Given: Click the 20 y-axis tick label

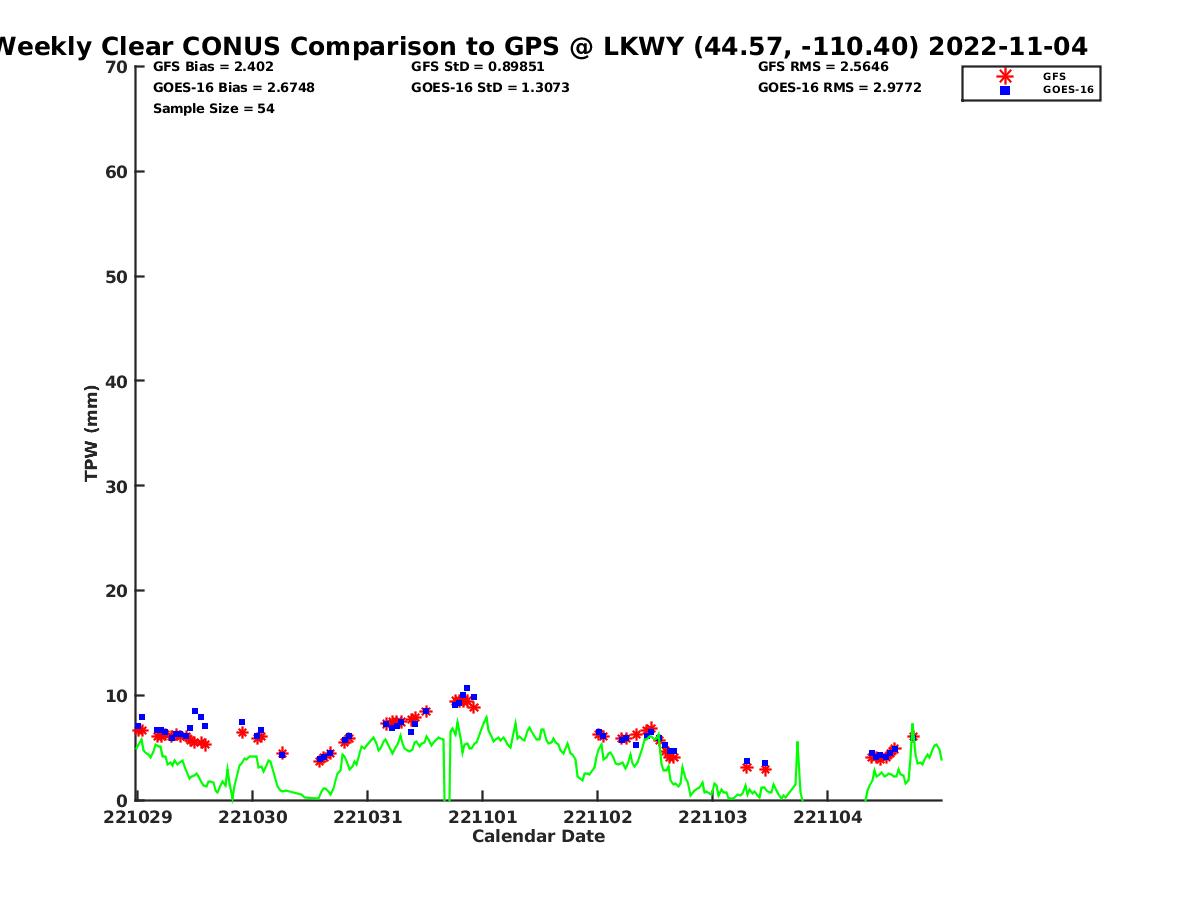Looking at the screenshot, I should 116,591.
